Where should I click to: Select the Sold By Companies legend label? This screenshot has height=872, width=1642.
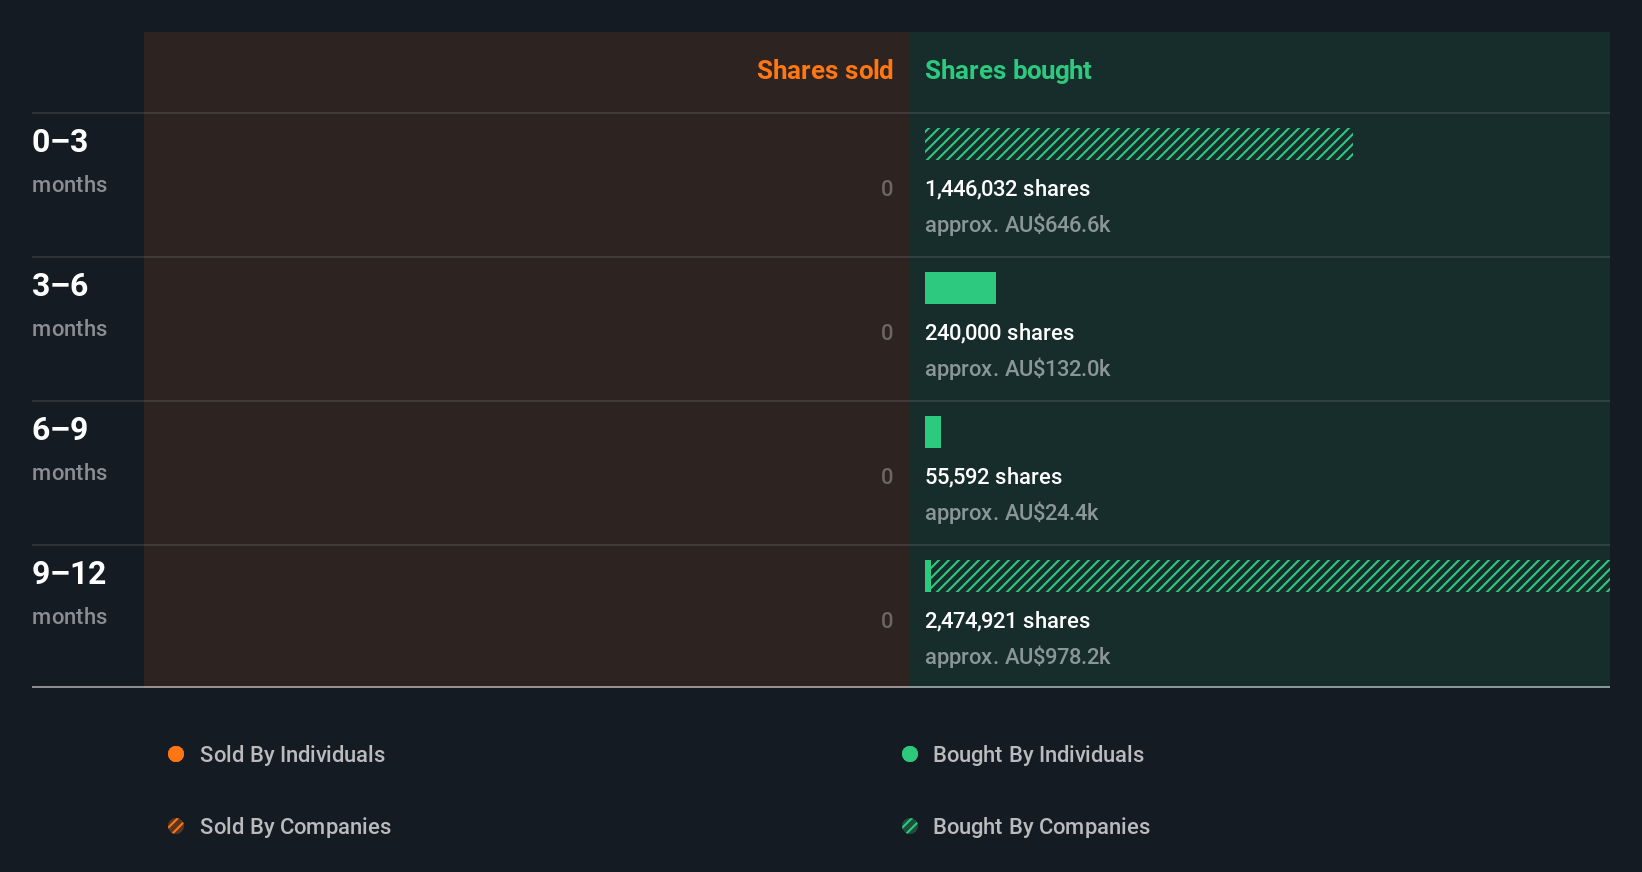pyautogui.click(x=295, y=827)
